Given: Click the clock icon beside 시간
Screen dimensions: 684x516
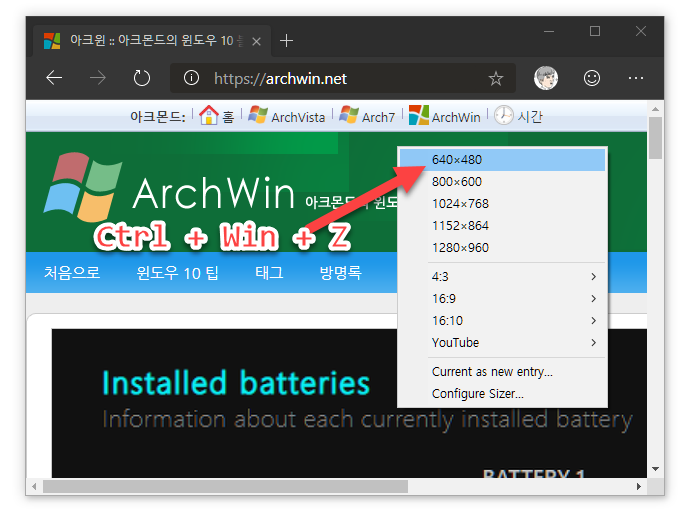Looking at the screenshot, I should [x=504, y=115].
